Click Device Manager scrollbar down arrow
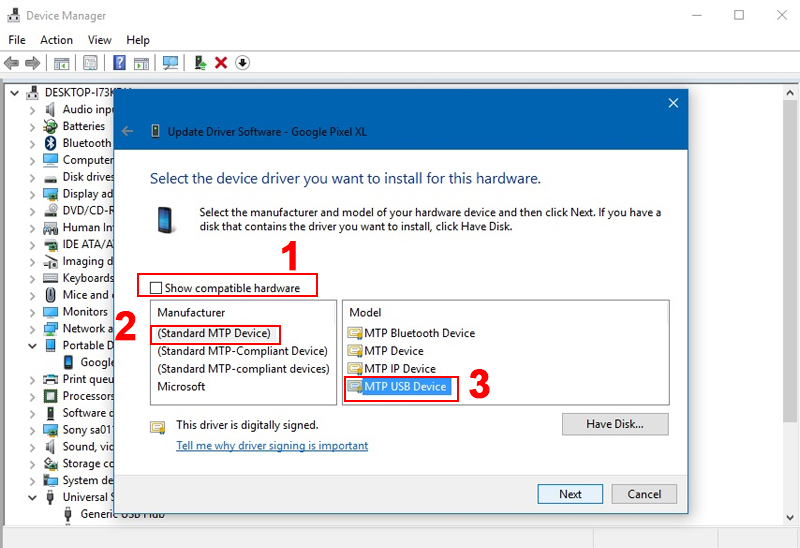Screen dimensions: 800x548 pos(790,517)
